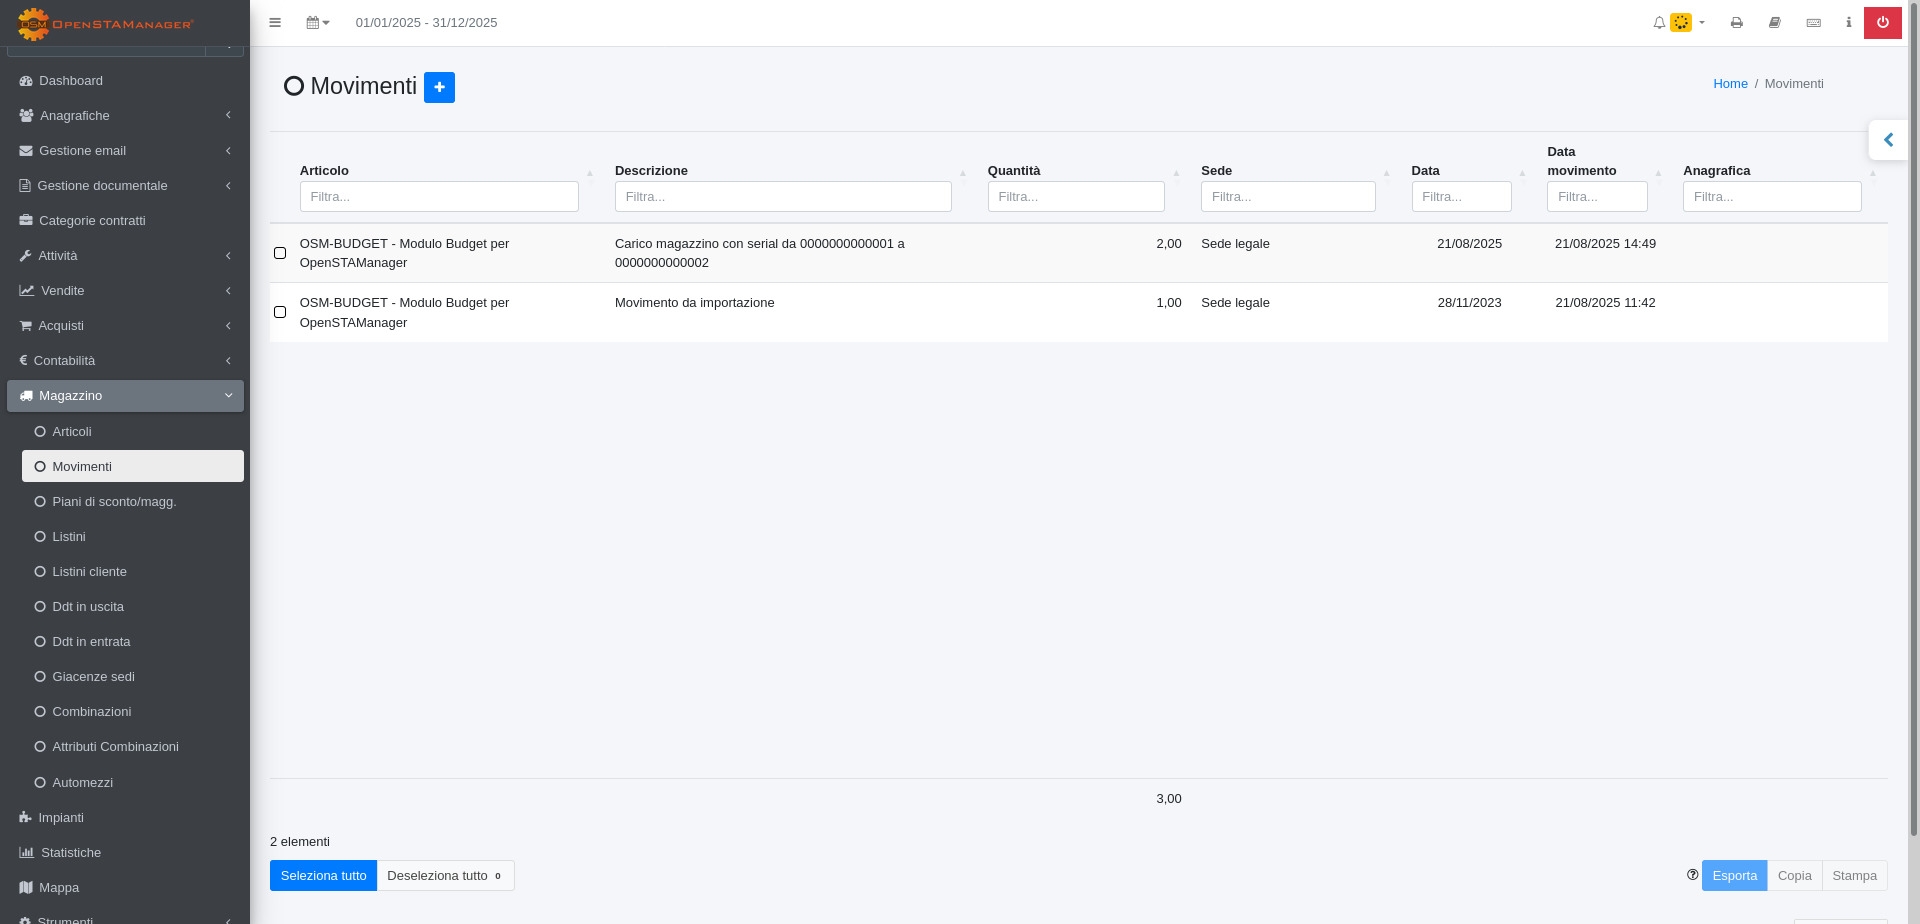Image resolution: width=1920 pixels, height=924 pixels.
Task: Collapse the Magazzino sidebar section
Action: 125,396
